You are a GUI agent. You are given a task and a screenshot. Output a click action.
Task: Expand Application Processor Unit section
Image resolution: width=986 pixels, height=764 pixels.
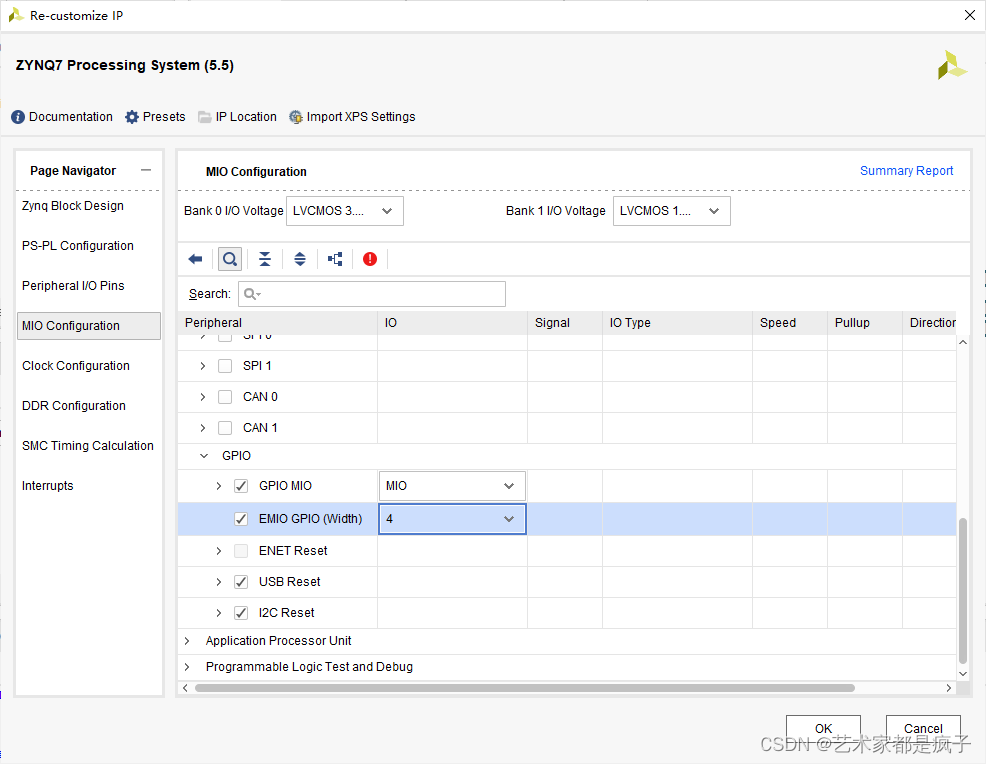187,641
